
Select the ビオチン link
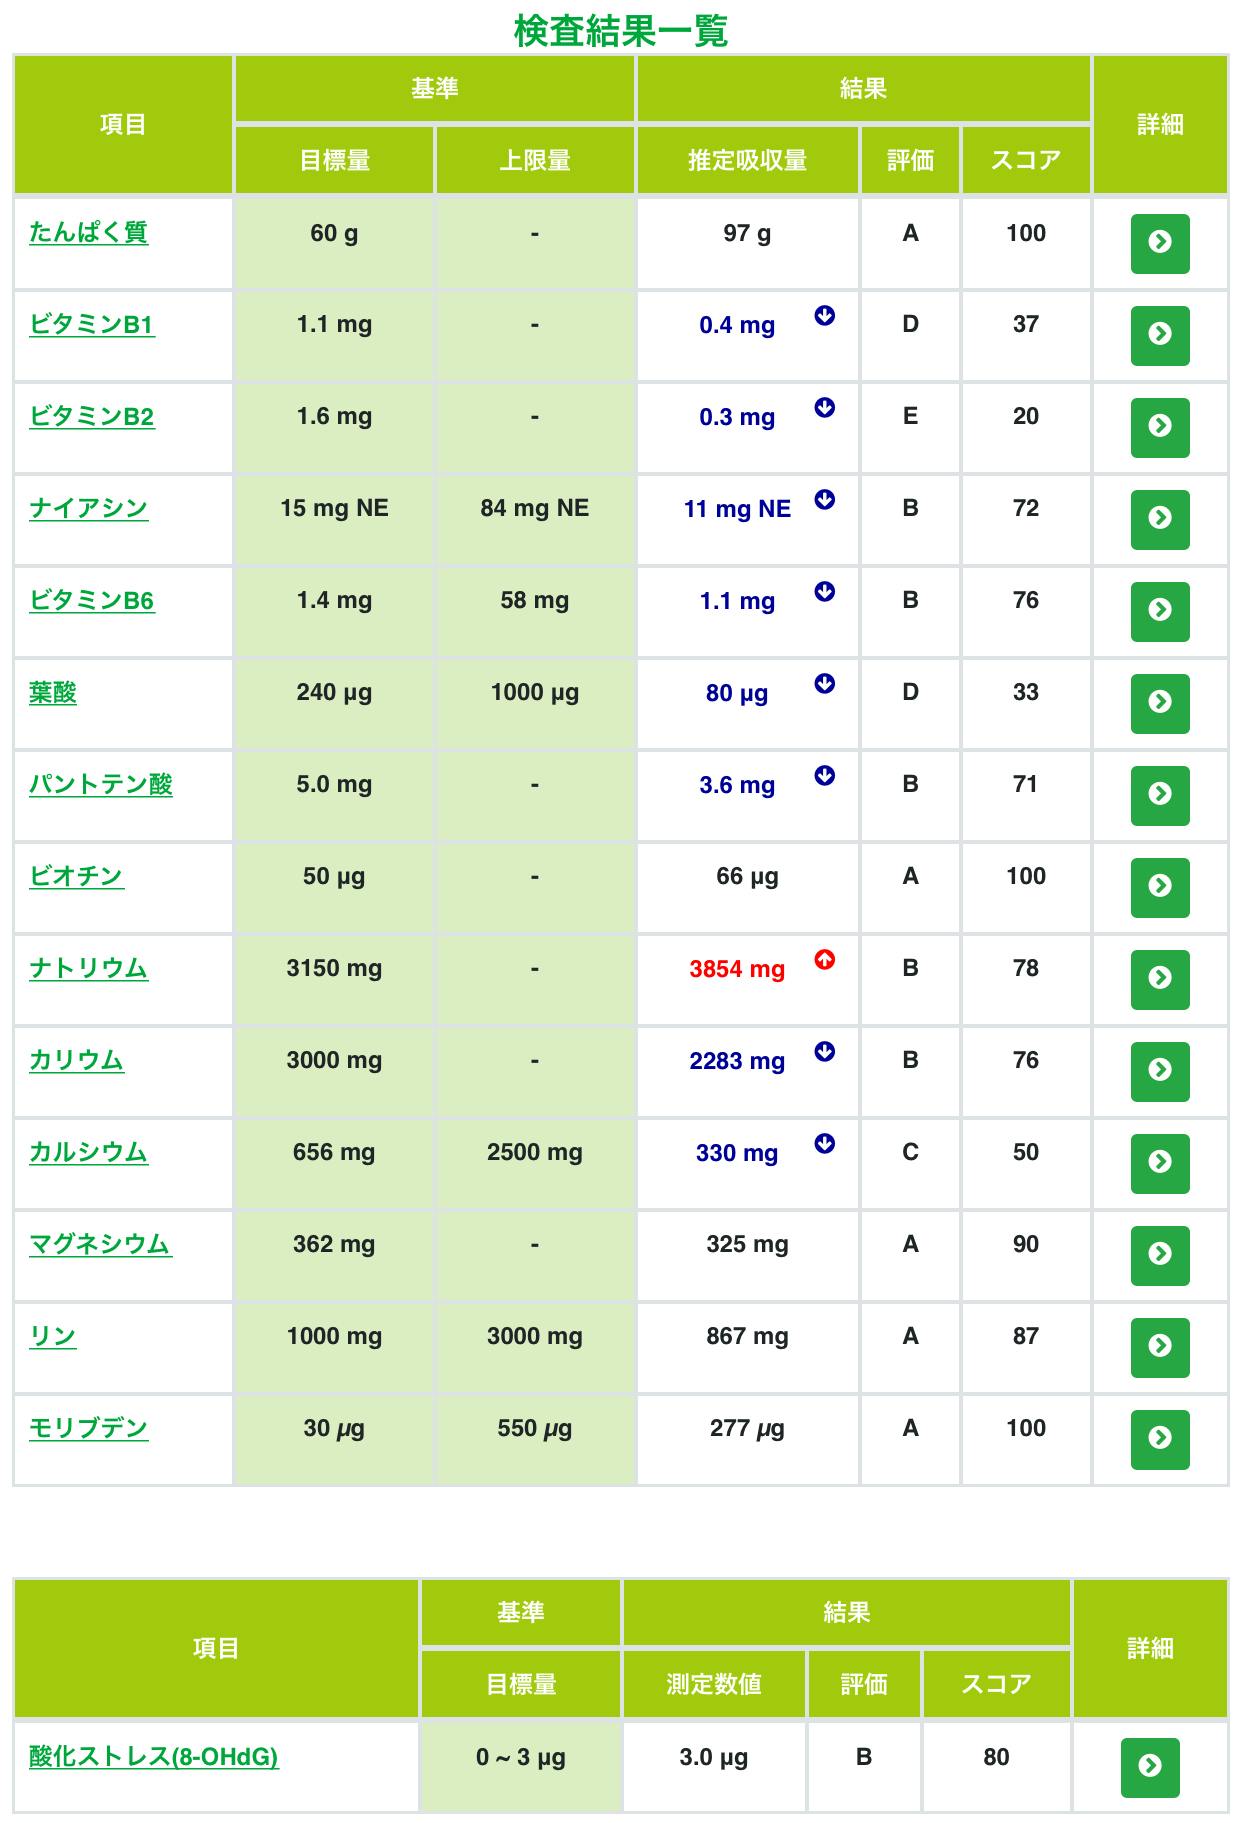[x=77, y=877]
